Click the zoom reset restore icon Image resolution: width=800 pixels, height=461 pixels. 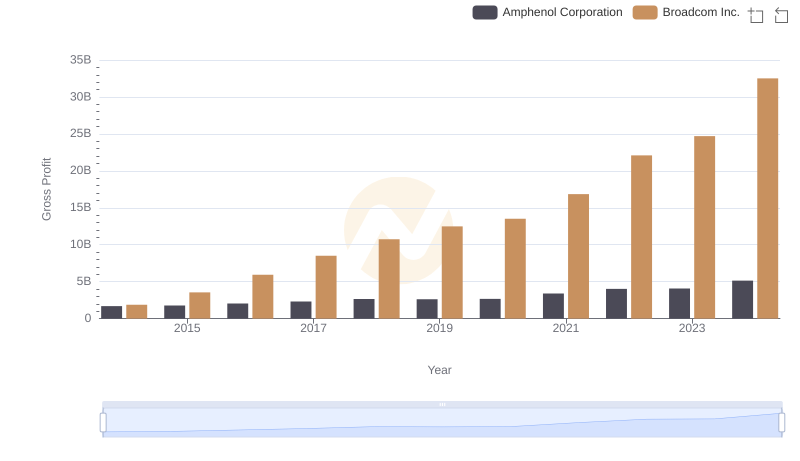coord(781,15)
